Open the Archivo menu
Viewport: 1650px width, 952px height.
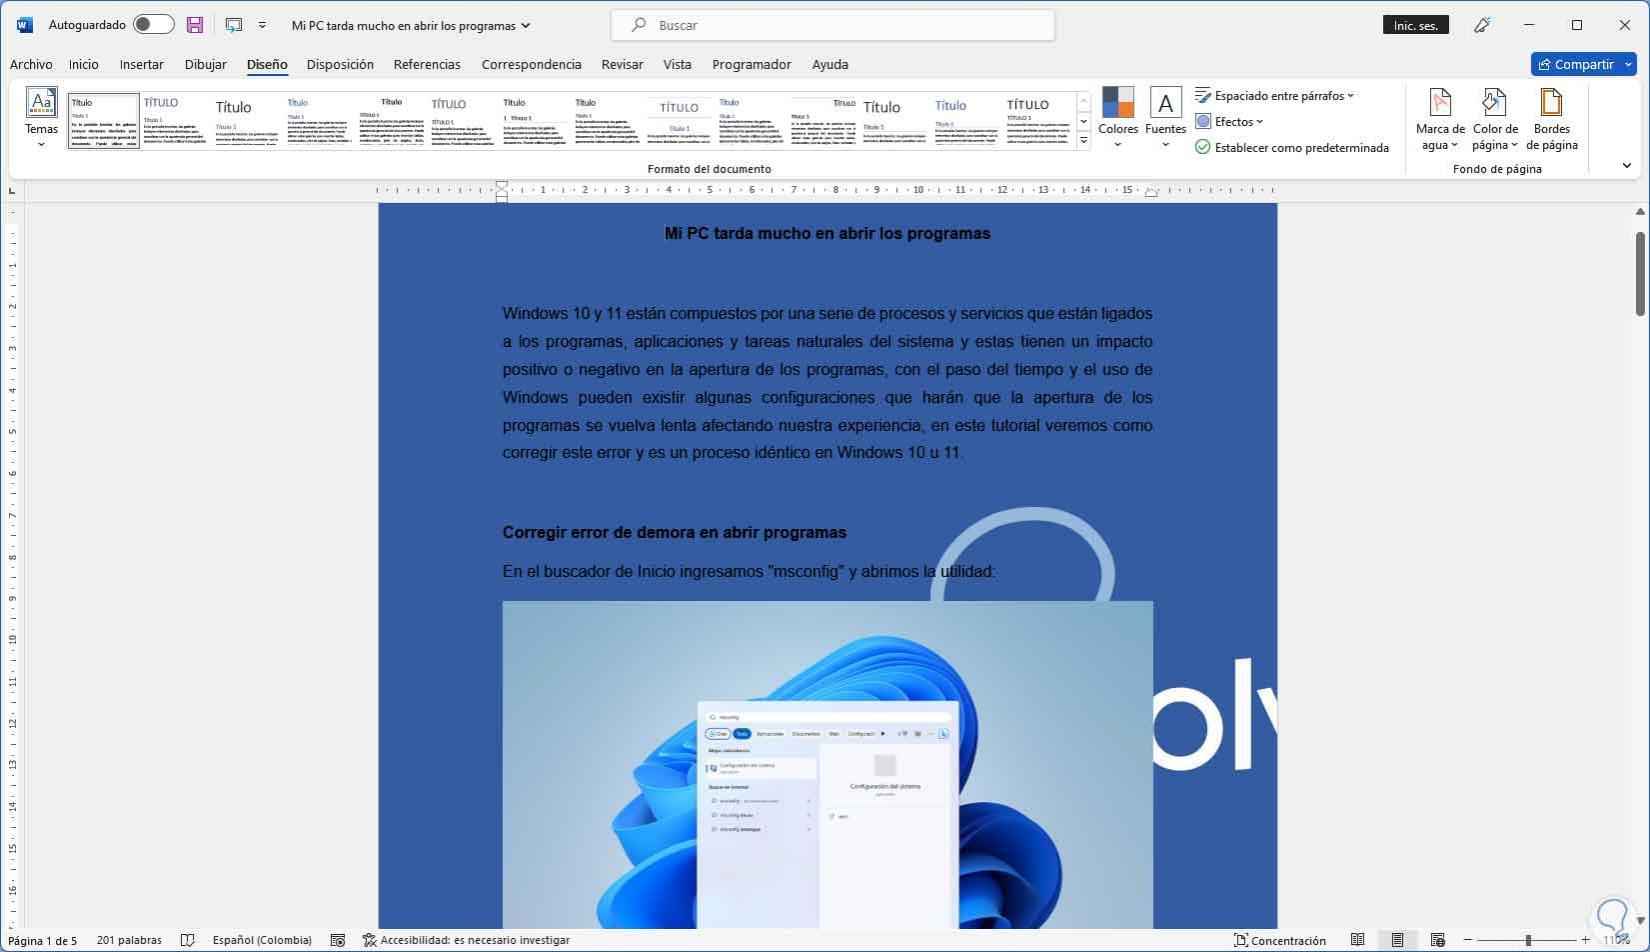(31, 64)
